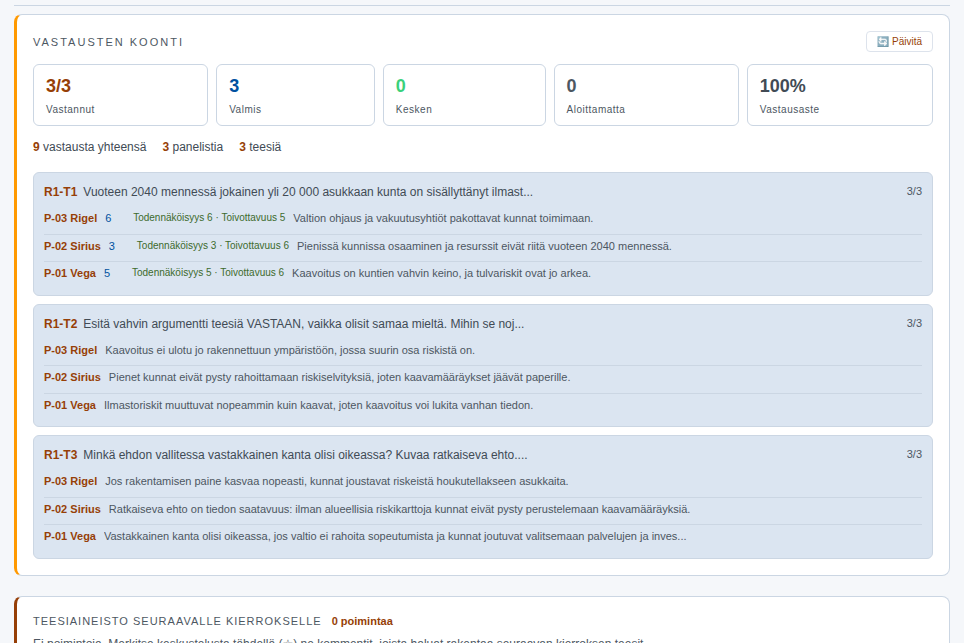Screen dimensions: 964x643
Task: Select P-02 Sirius beside 'Pienet kunnat' comment
Action: click(x=72, y=377)
